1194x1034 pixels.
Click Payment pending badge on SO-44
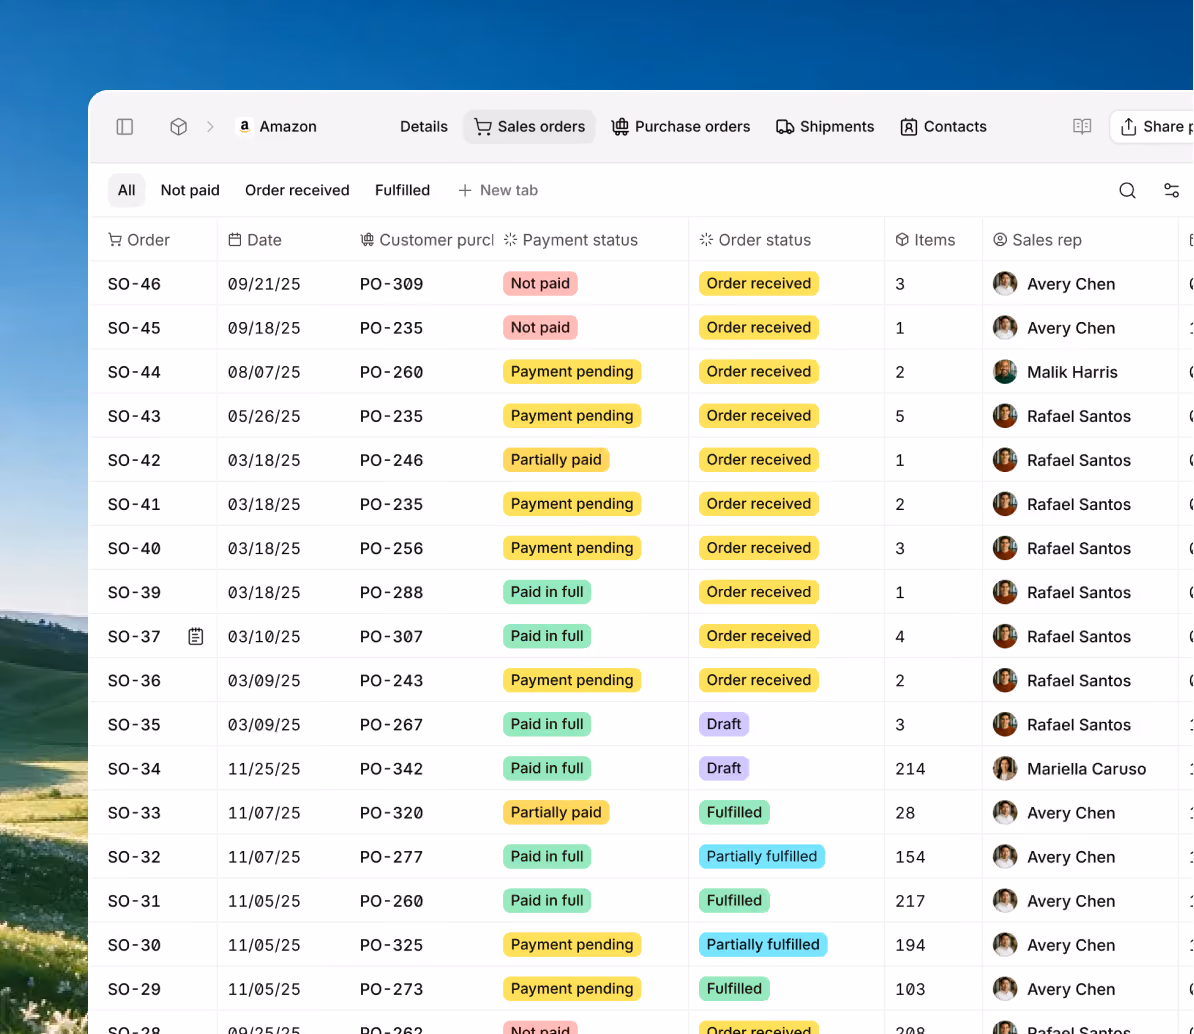[572, 372]
